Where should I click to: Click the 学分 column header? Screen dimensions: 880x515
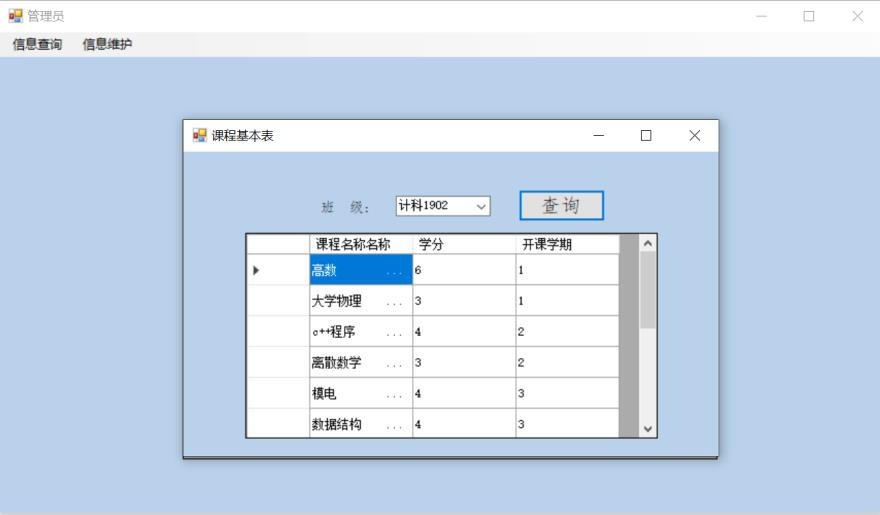pos(464,244)
